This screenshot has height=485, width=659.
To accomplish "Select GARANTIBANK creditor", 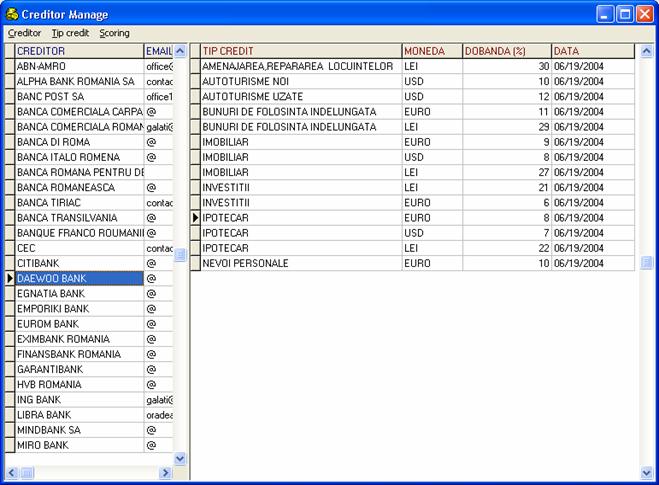I will tap(79, 369).
